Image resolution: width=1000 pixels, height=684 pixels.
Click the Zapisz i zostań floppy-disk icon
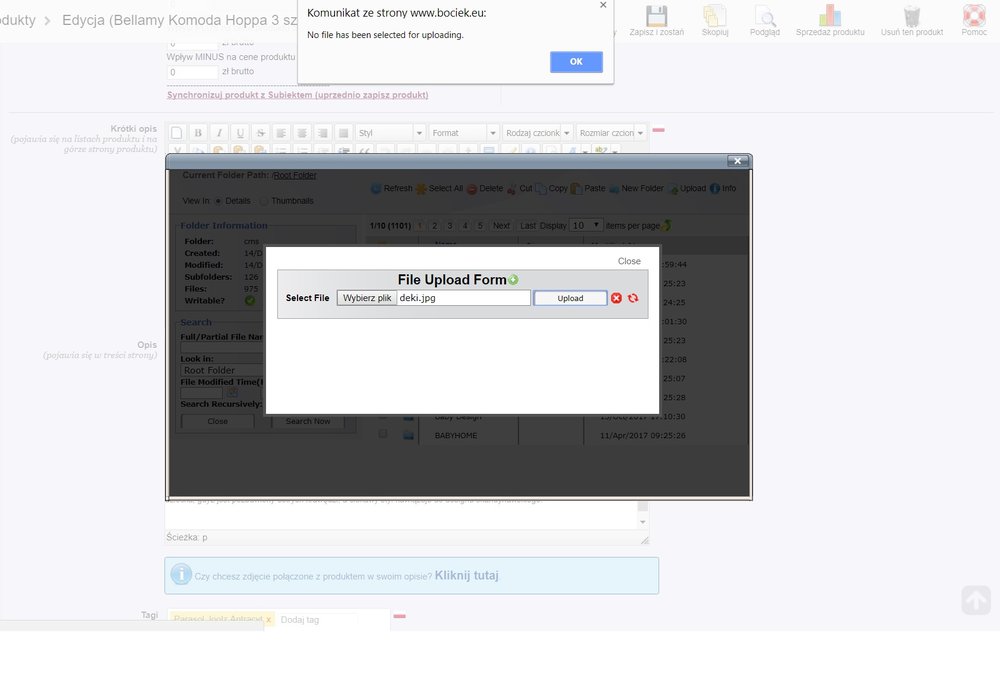(x=656, y=15)
